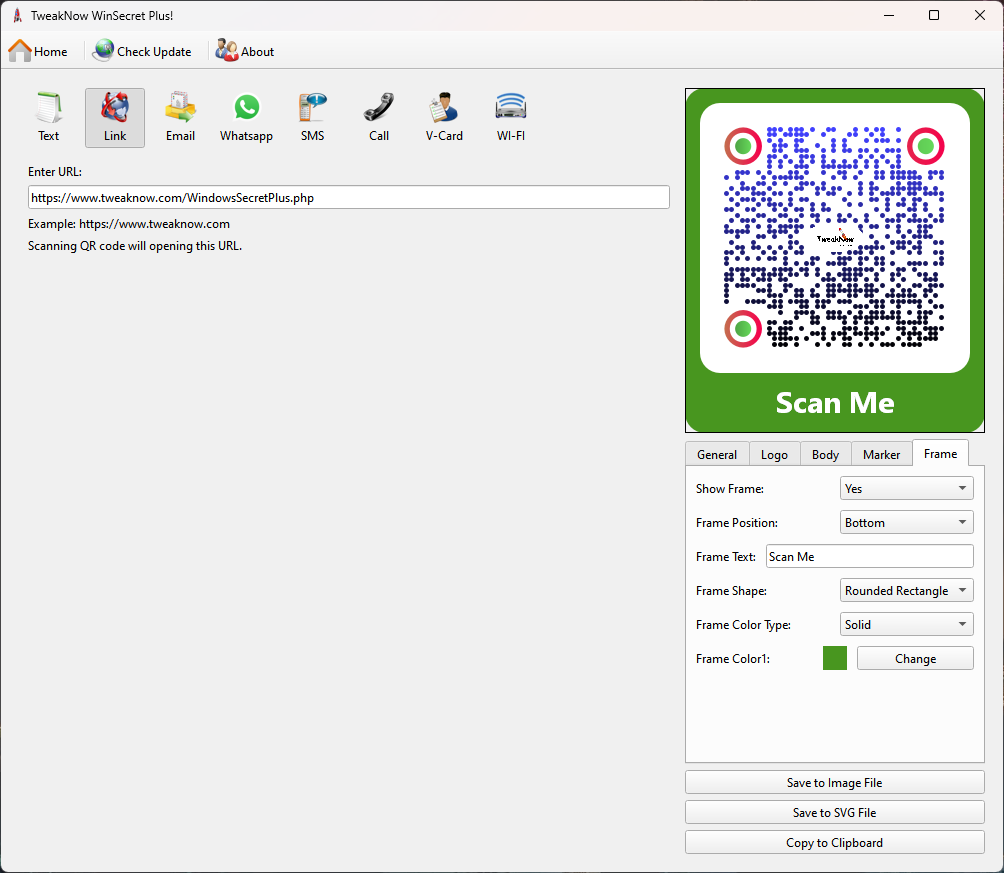Close the TweakNow WinSecret window

click(x=980, y=15)
